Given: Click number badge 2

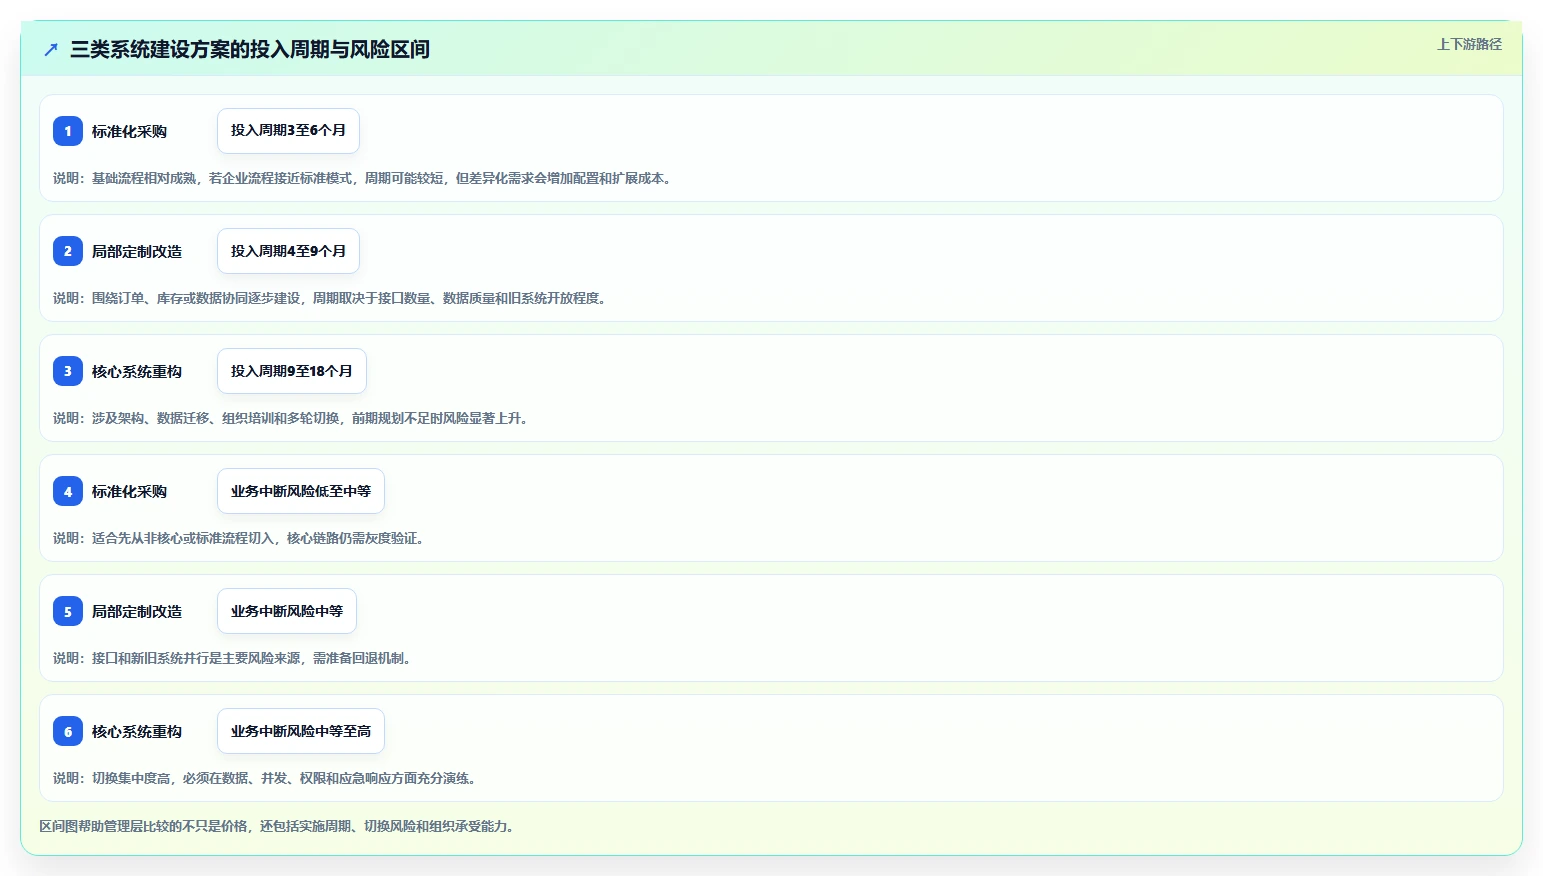Looking at the screenshot, I should point(68,251).
